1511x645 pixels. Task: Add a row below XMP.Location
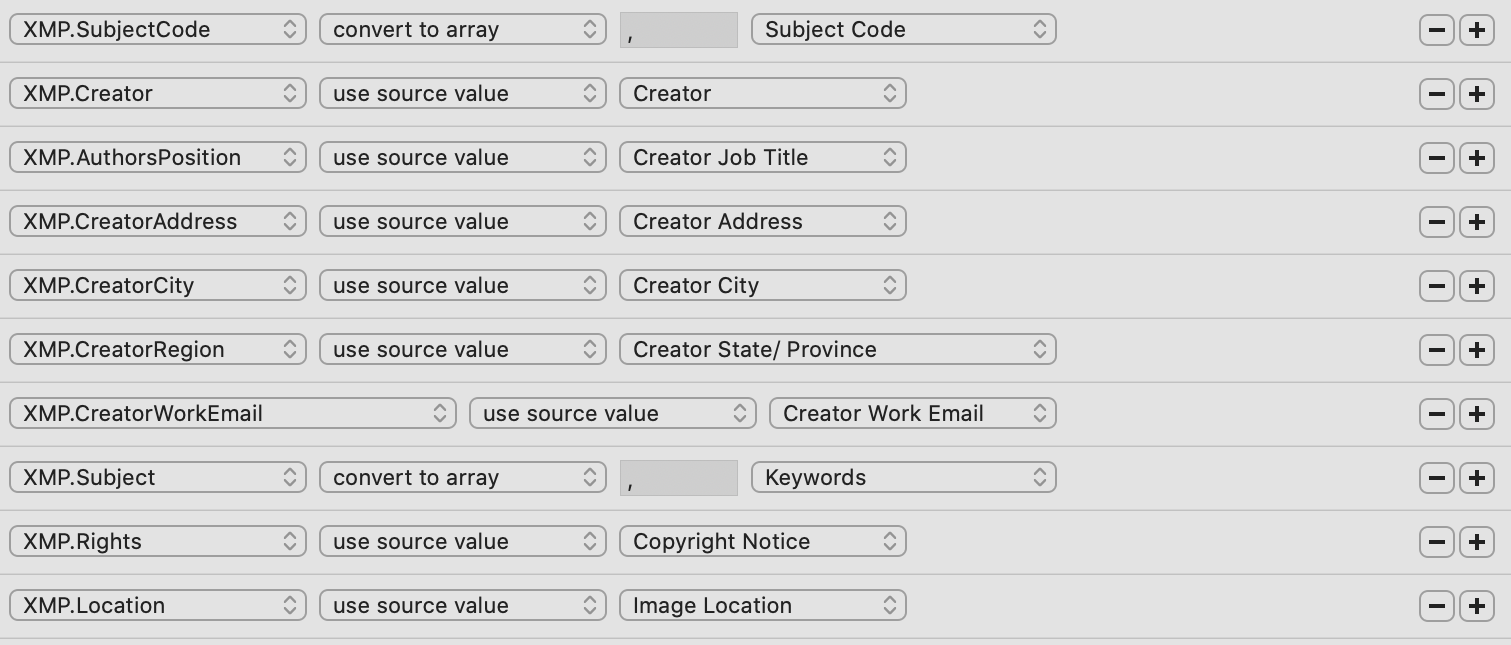[1477, 606]
